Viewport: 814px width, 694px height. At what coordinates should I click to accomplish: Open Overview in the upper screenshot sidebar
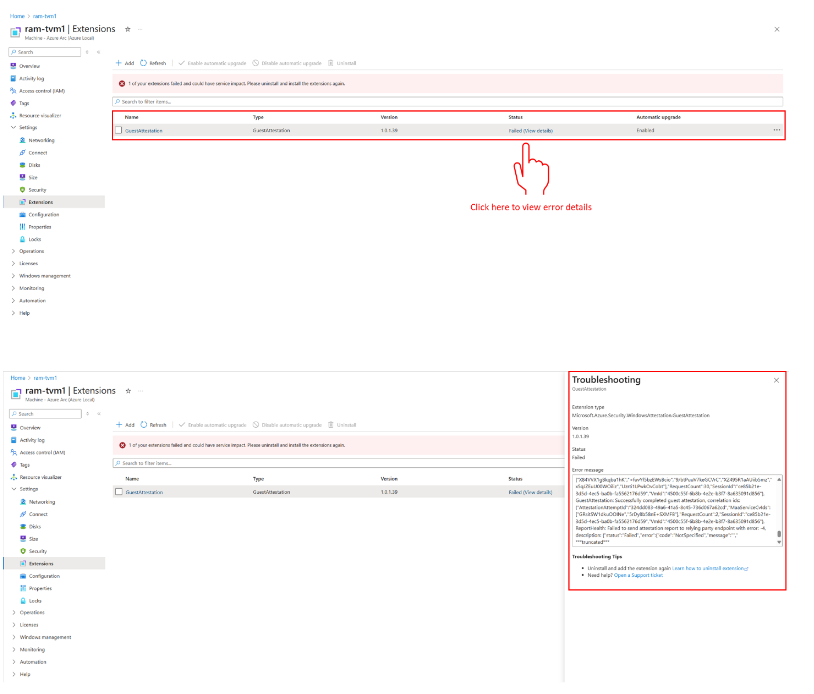click(29, 66)
